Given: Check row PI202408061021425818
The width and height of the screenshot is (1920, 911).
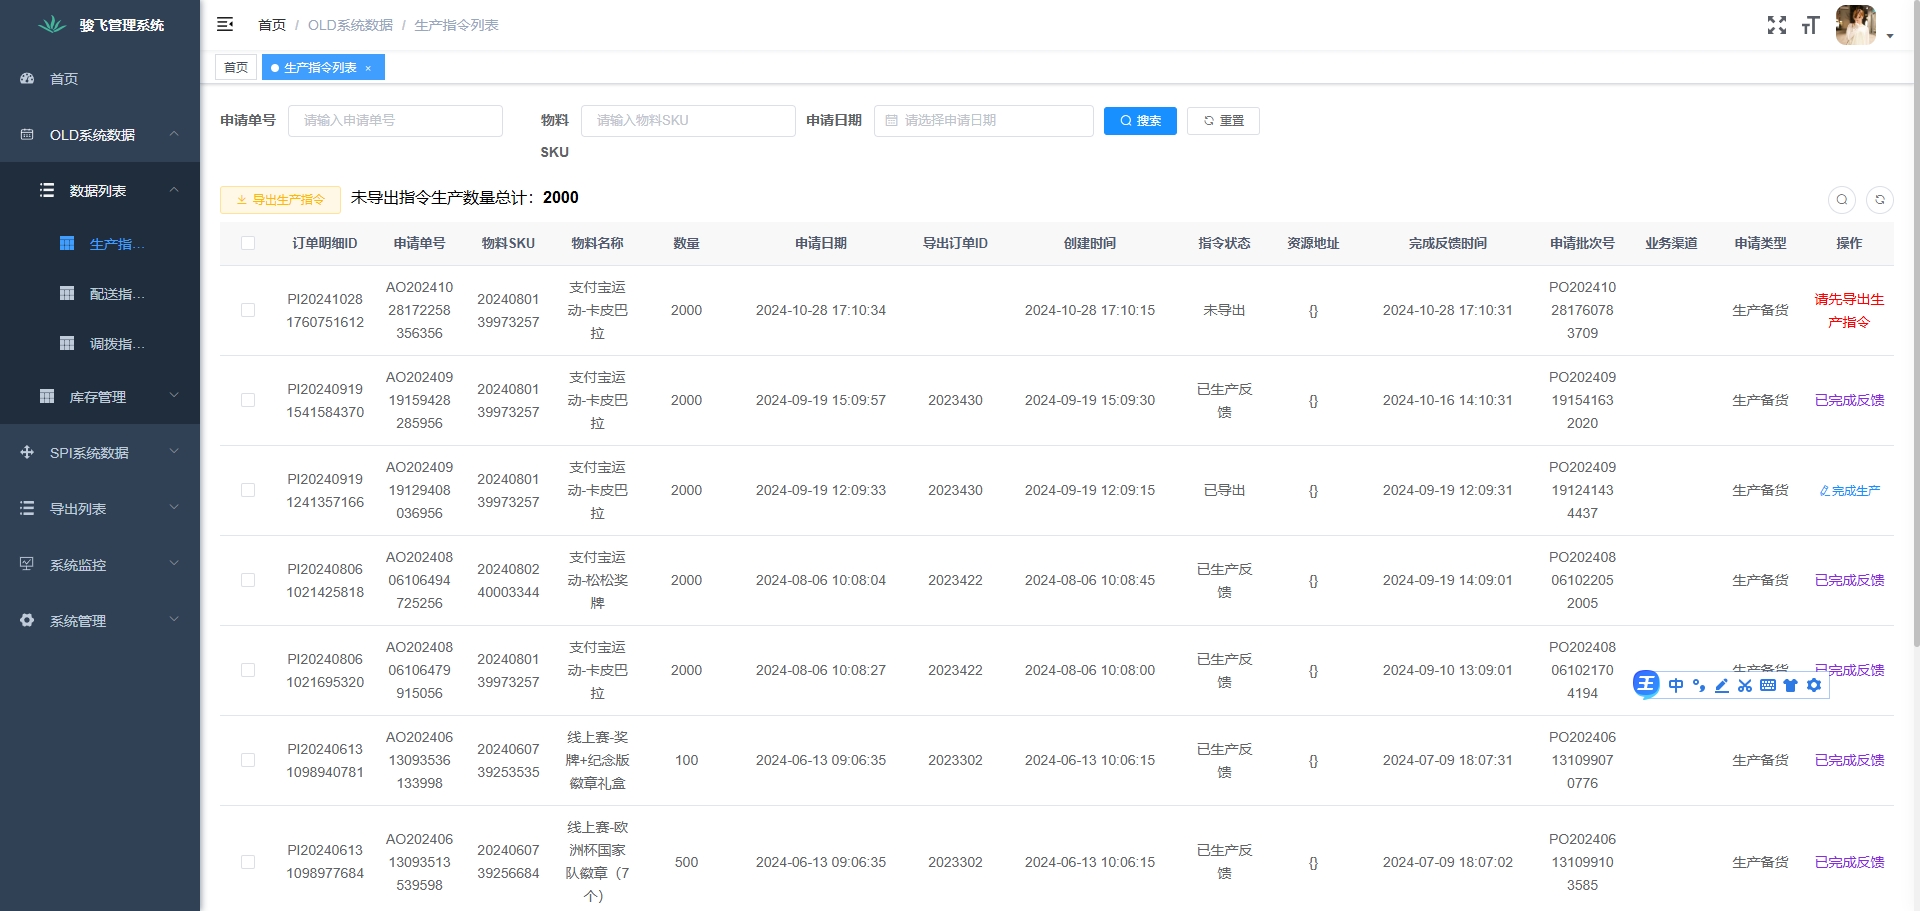Looking at the screenshot, I should pyautogui.click(x=248, y=580).
